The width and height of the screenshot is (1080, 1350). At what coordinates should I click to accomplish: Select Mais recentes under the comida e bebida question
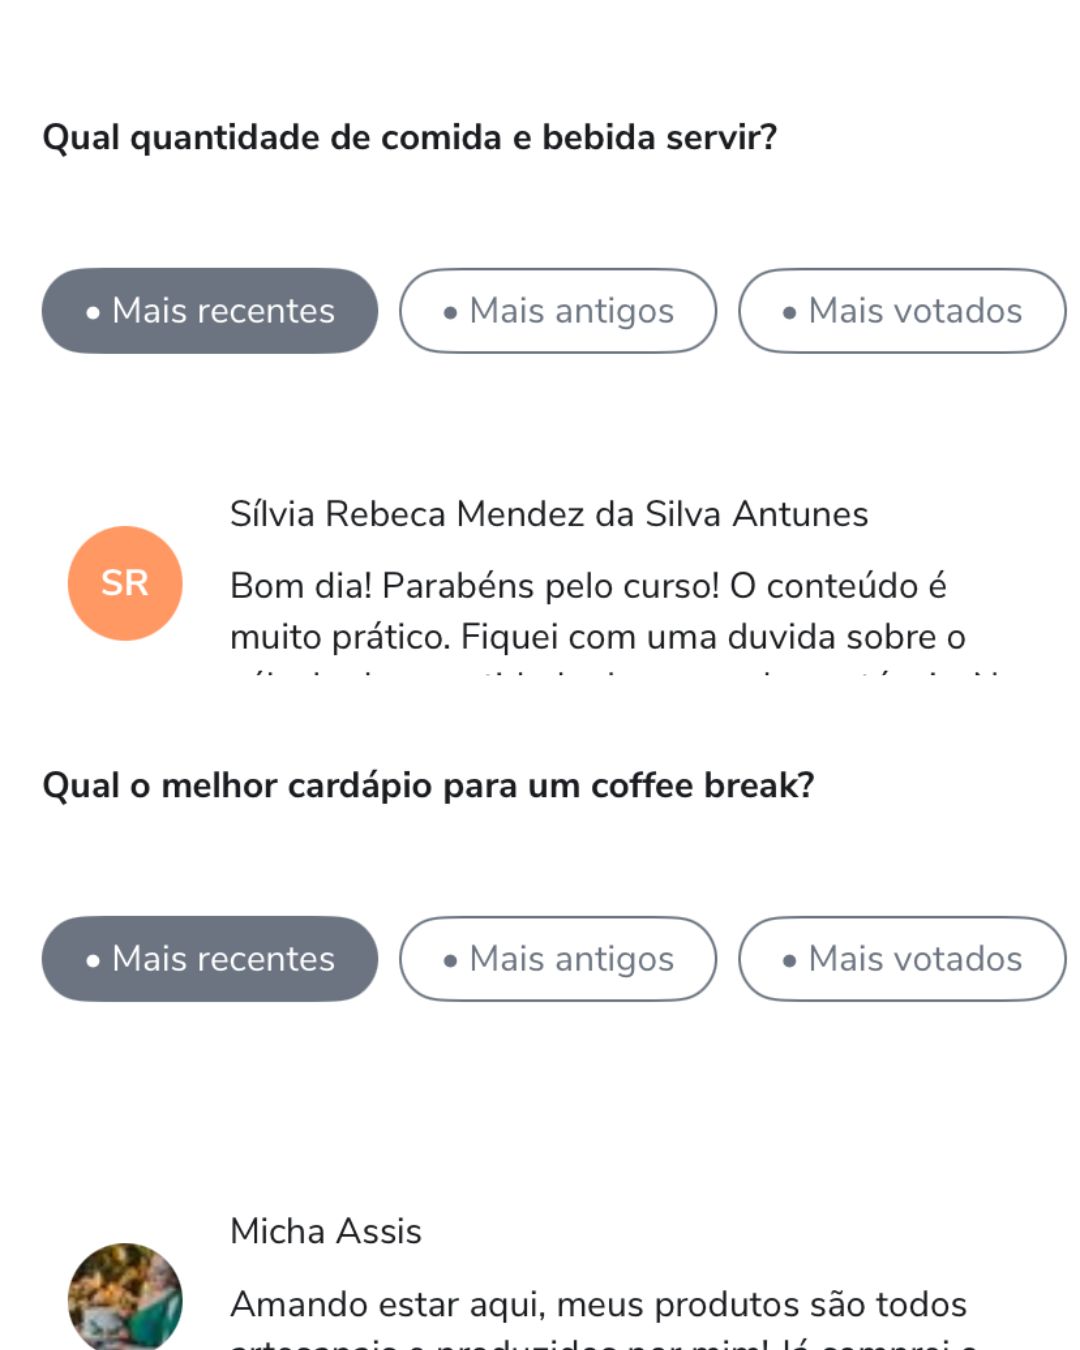tap(210, 311)
